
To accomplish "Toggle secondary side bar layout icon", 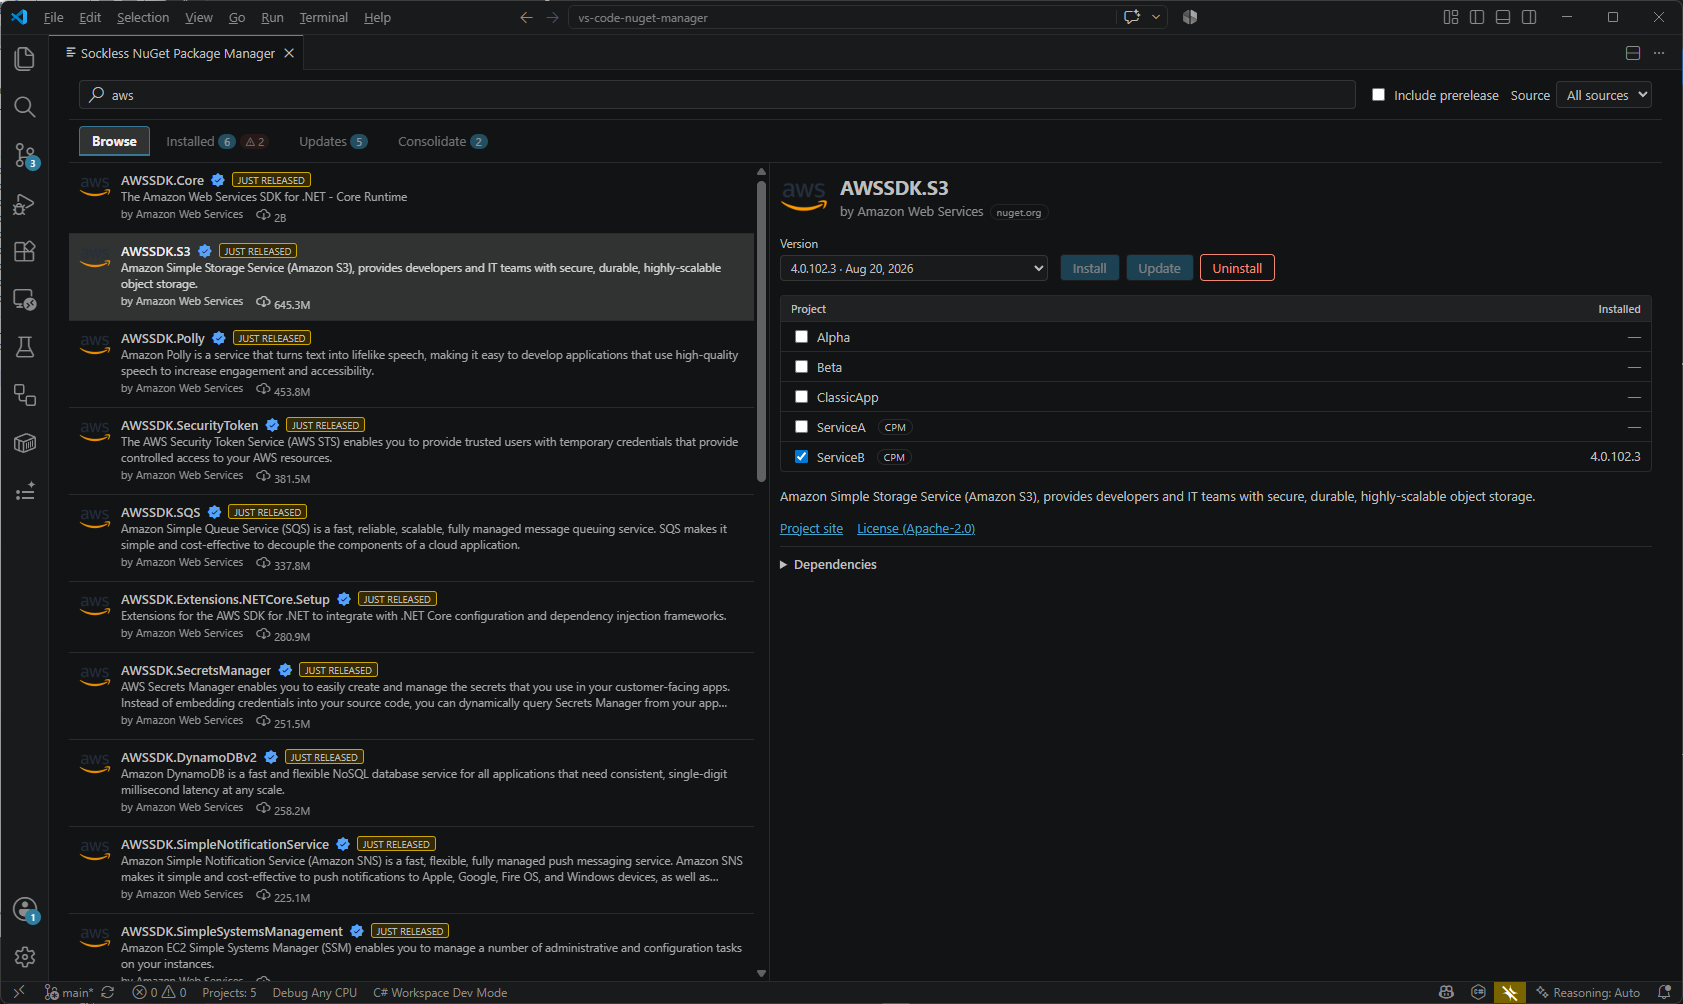I will (1529, 17).
